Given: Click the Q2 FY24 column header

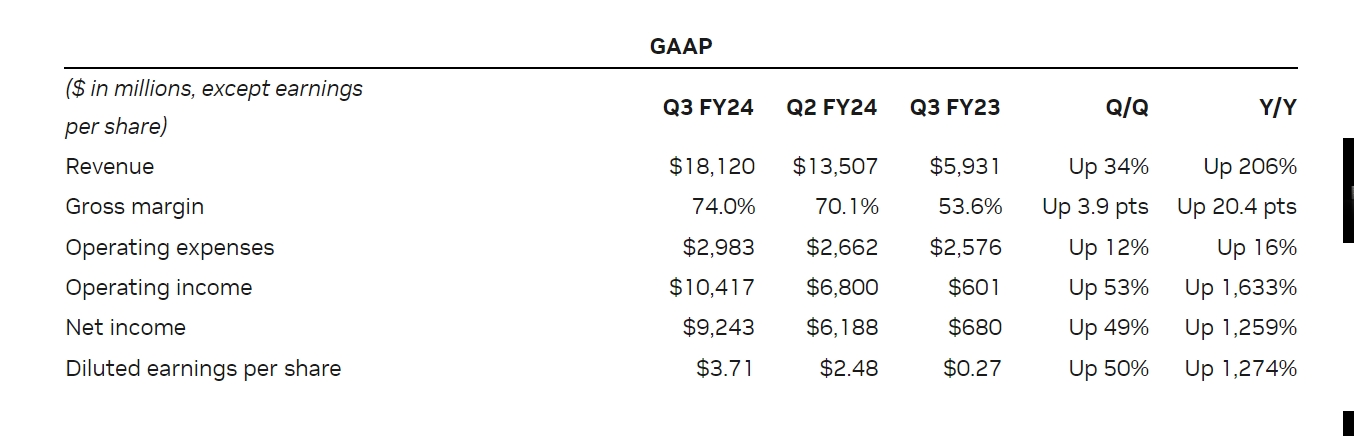Looking at the screenshot, I should click(x=832, y=108).
